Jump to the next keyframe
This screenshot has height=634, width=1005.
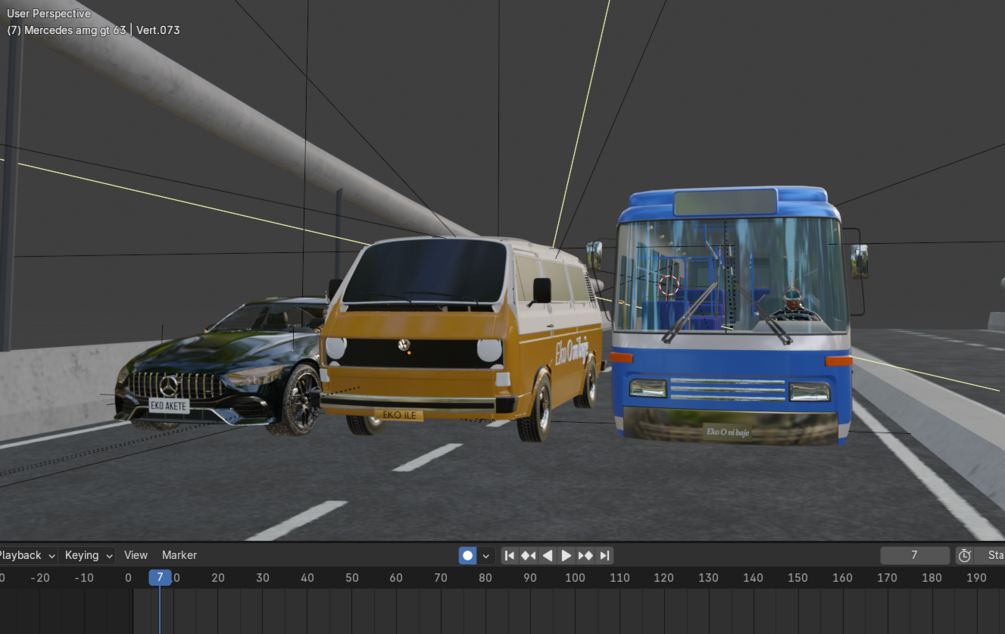585,555
